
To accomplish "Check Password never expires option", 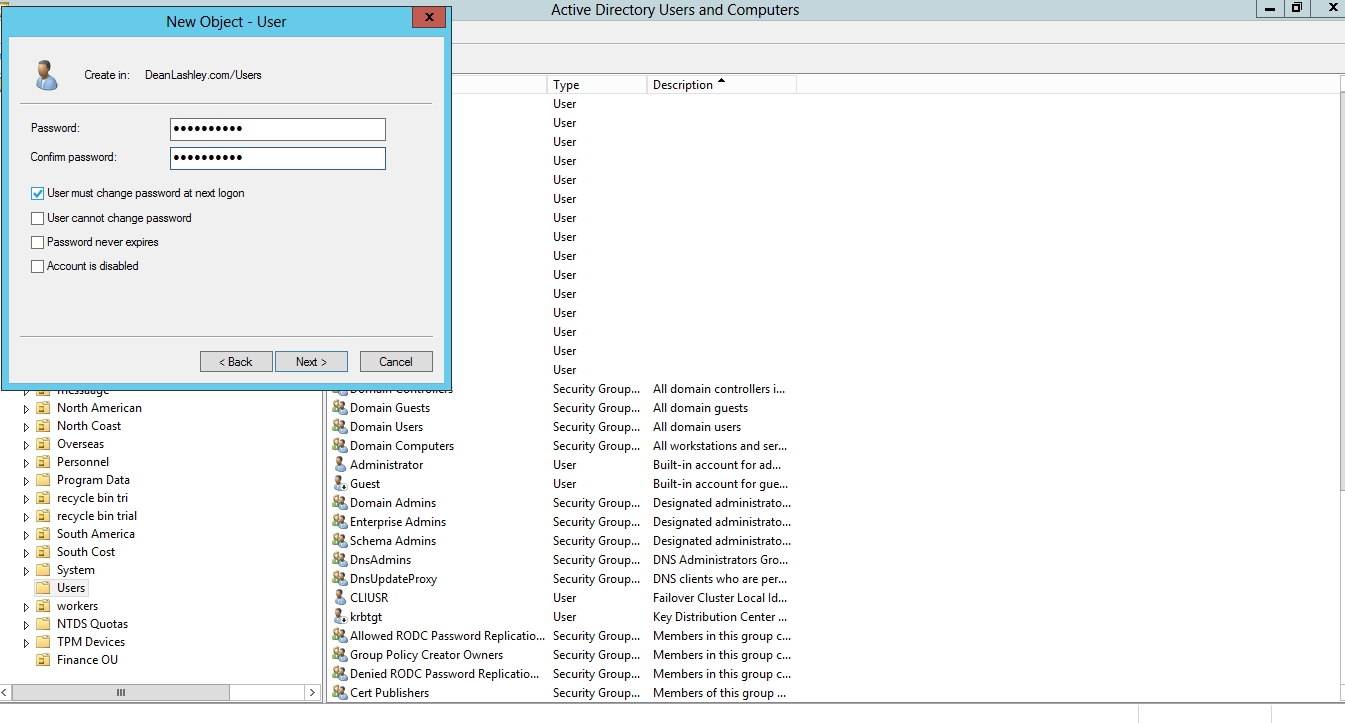I will 38,242.
